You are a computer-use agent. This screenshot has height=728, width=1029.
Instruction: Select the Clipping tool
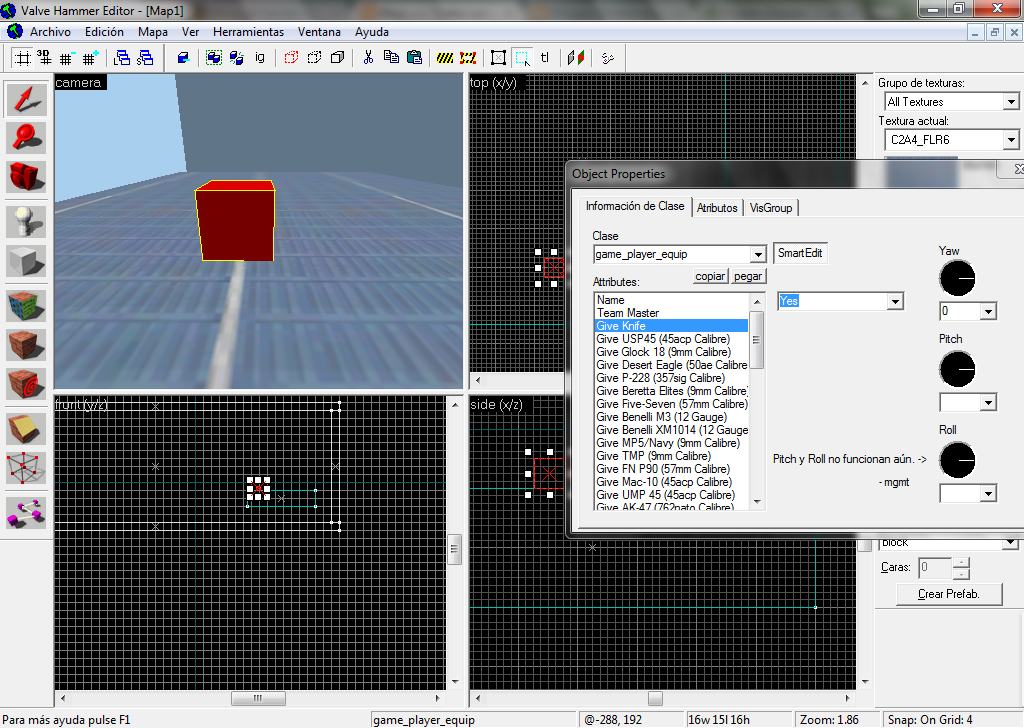click(26, 429)
